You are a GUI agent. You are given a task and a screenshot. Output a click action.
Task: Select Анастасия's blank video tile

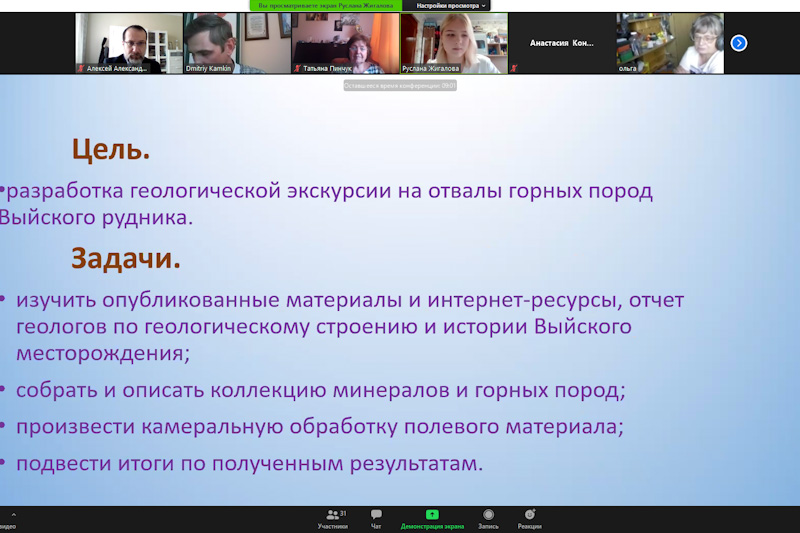pos(561,43)
